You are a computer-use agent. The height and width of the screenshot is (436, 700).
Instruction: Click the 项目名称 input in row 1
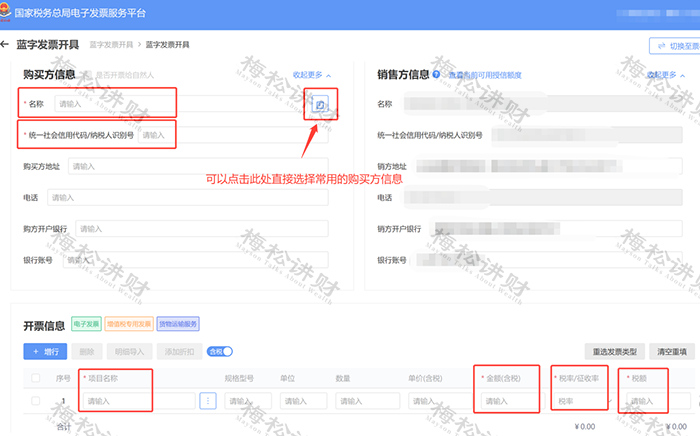tap(139, 401)
